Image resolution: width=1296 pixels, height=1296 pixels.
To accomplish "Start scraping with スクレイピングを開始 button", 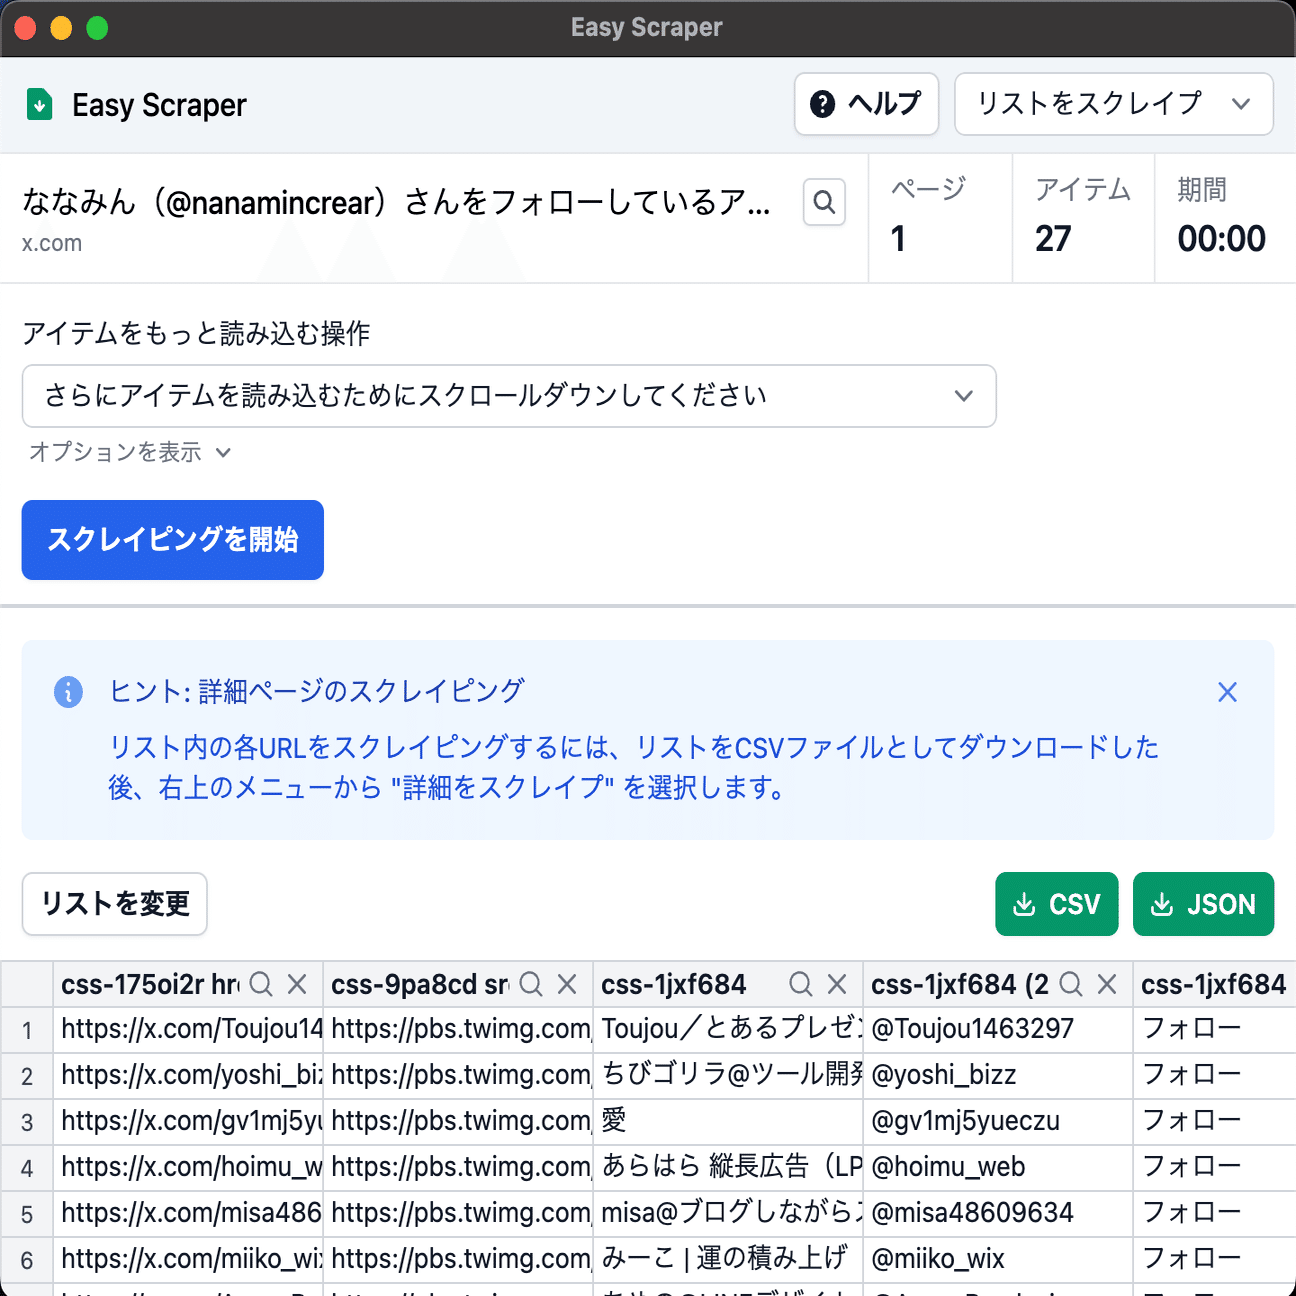I will pos(173,540).
